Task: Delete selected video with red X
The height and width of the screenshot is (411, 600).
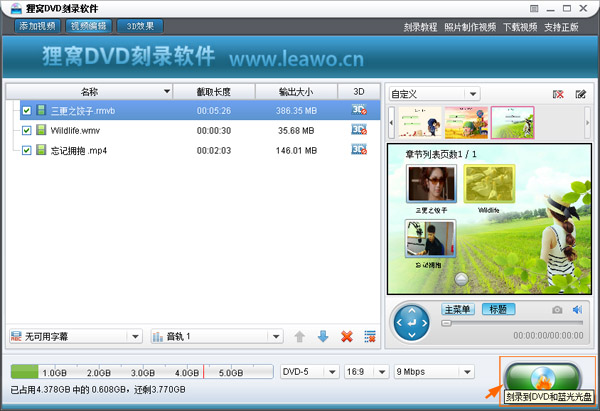Action: pyautogui.click(x=347, y=337)
